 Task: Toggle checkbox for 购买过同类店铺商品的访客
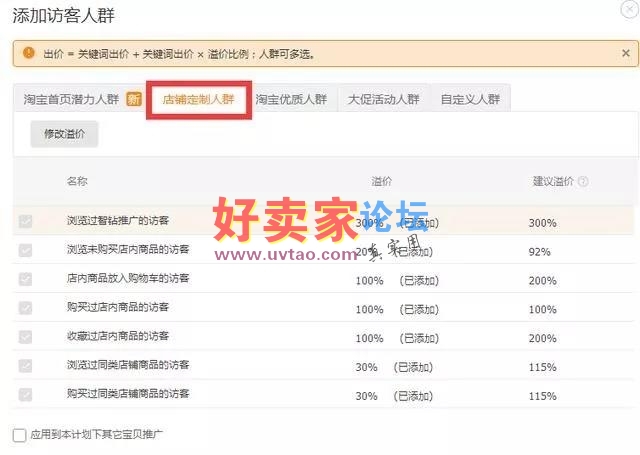(25, 395)
